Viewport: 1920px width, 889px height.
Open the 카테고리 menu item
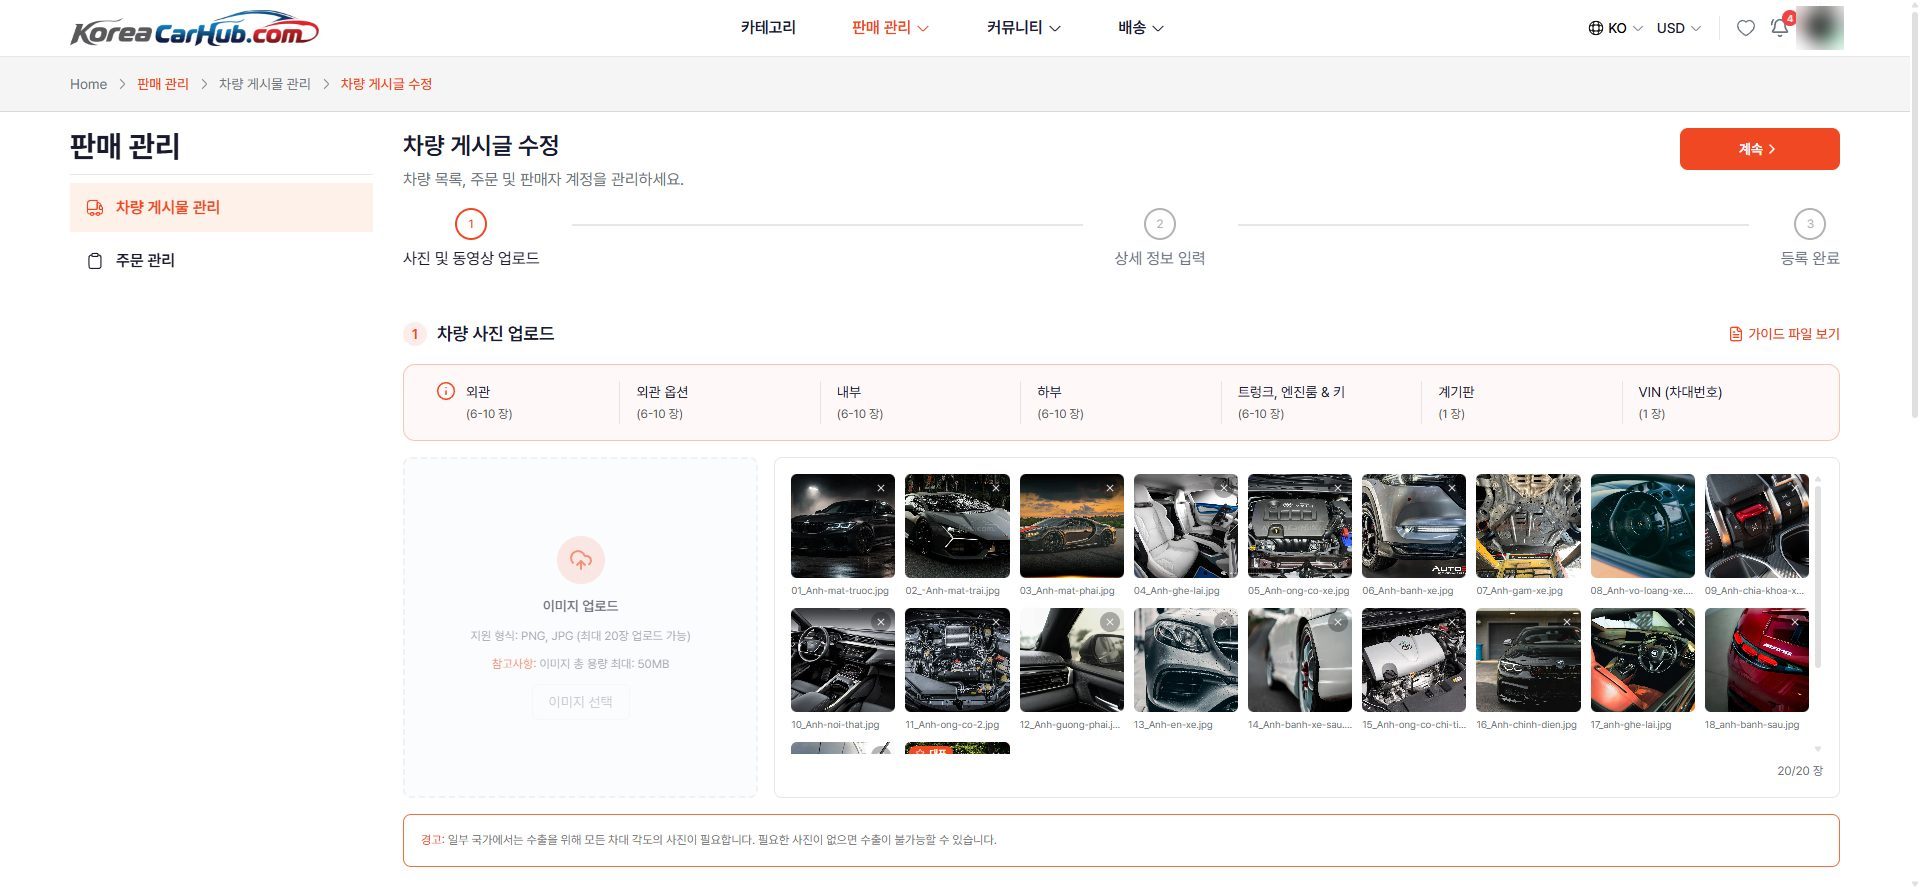click(768, 28)
